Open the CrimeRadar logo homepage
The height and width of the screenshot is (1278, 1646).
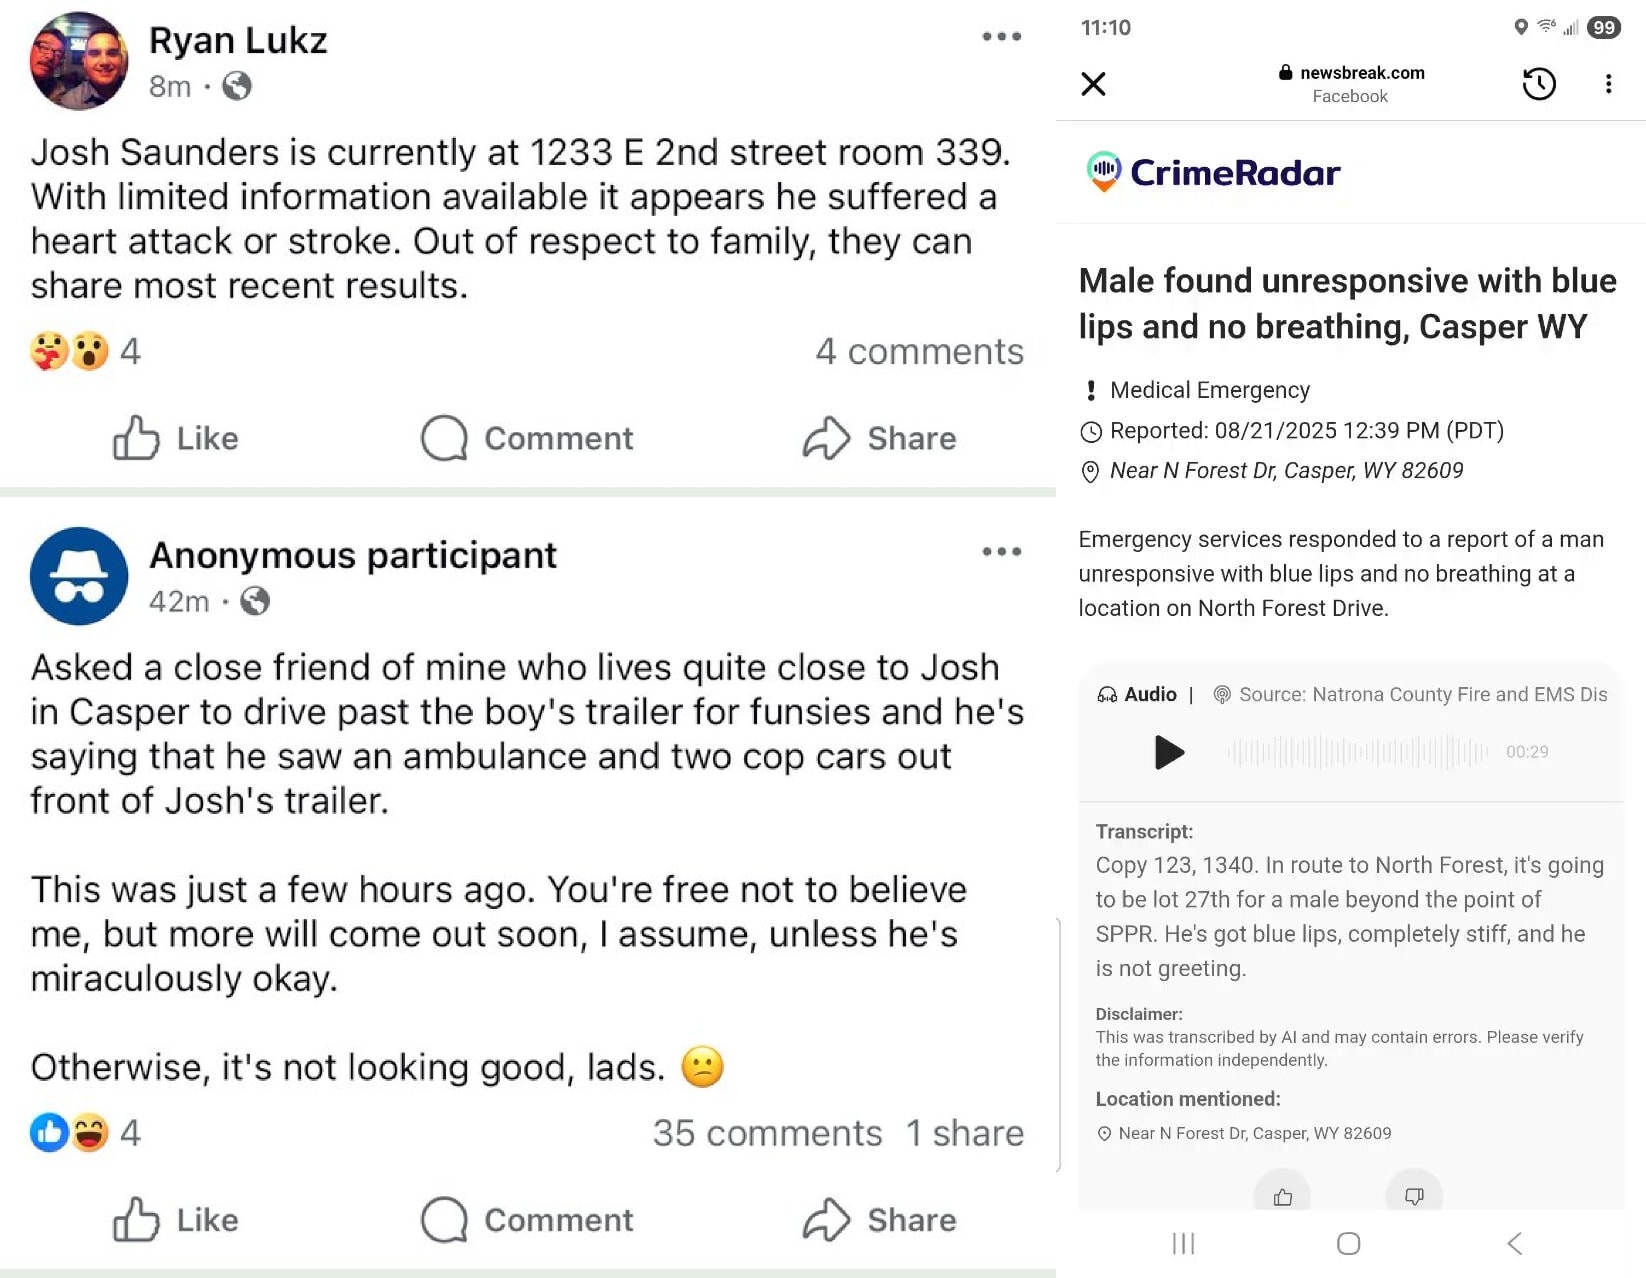1213,172
